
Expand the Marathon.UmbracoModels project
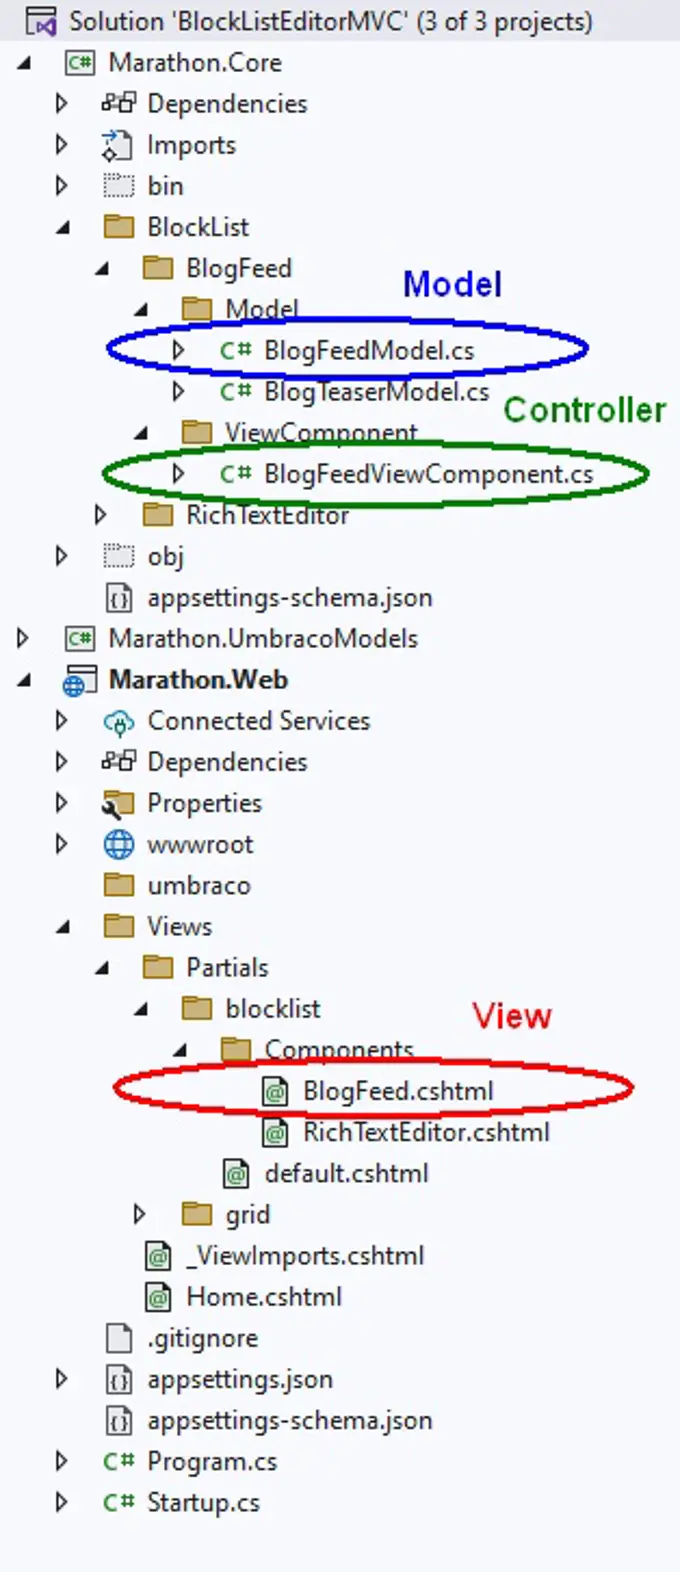pyautogui.click(x=23, y=639)
